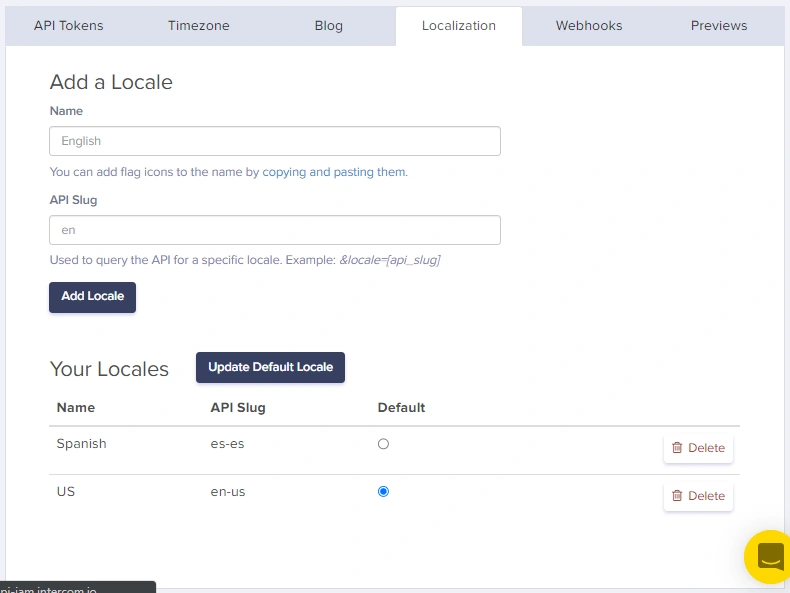Open the Timezone tab

201,26
